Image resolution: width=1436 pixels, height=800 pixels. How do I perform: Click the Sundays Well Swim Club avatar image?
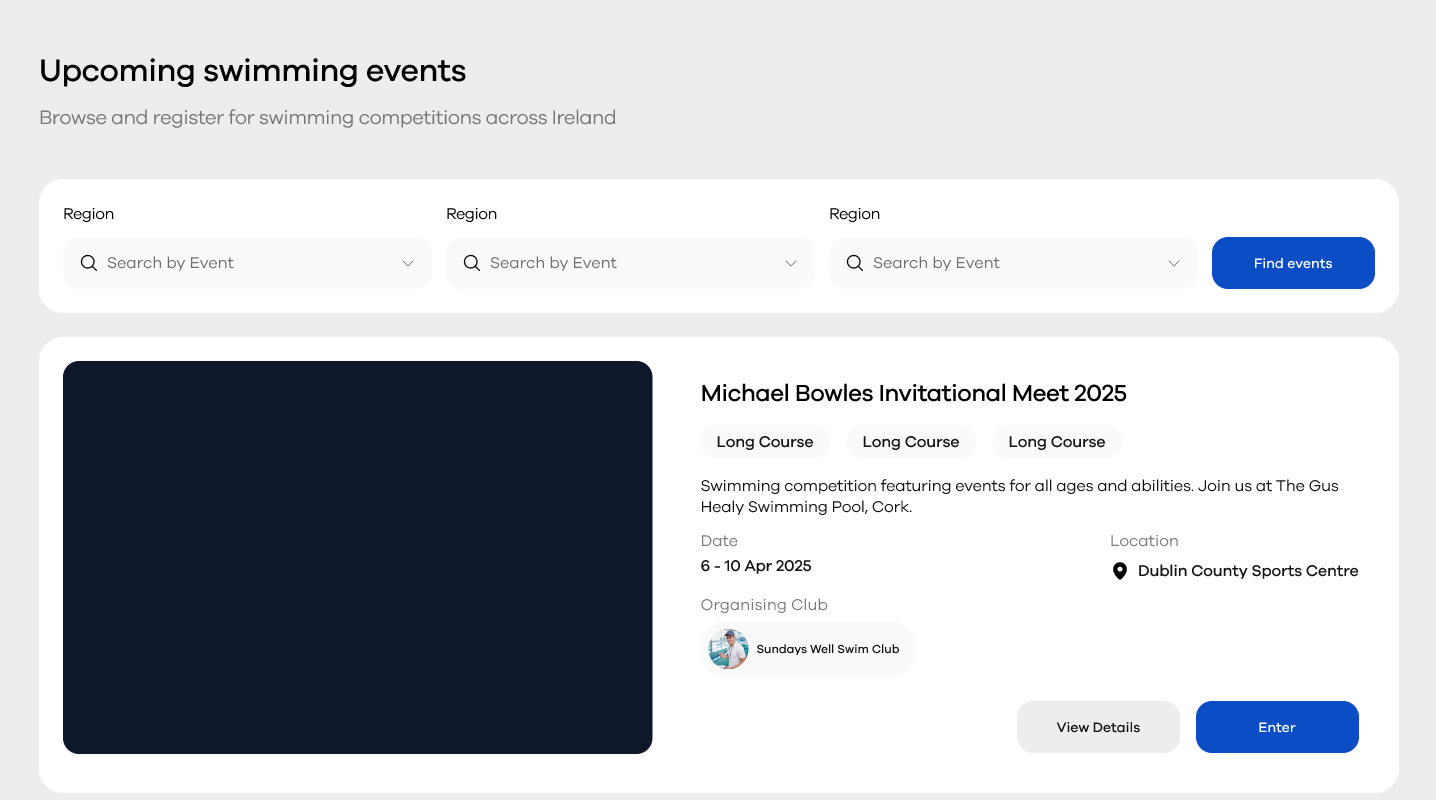[728, 649]
